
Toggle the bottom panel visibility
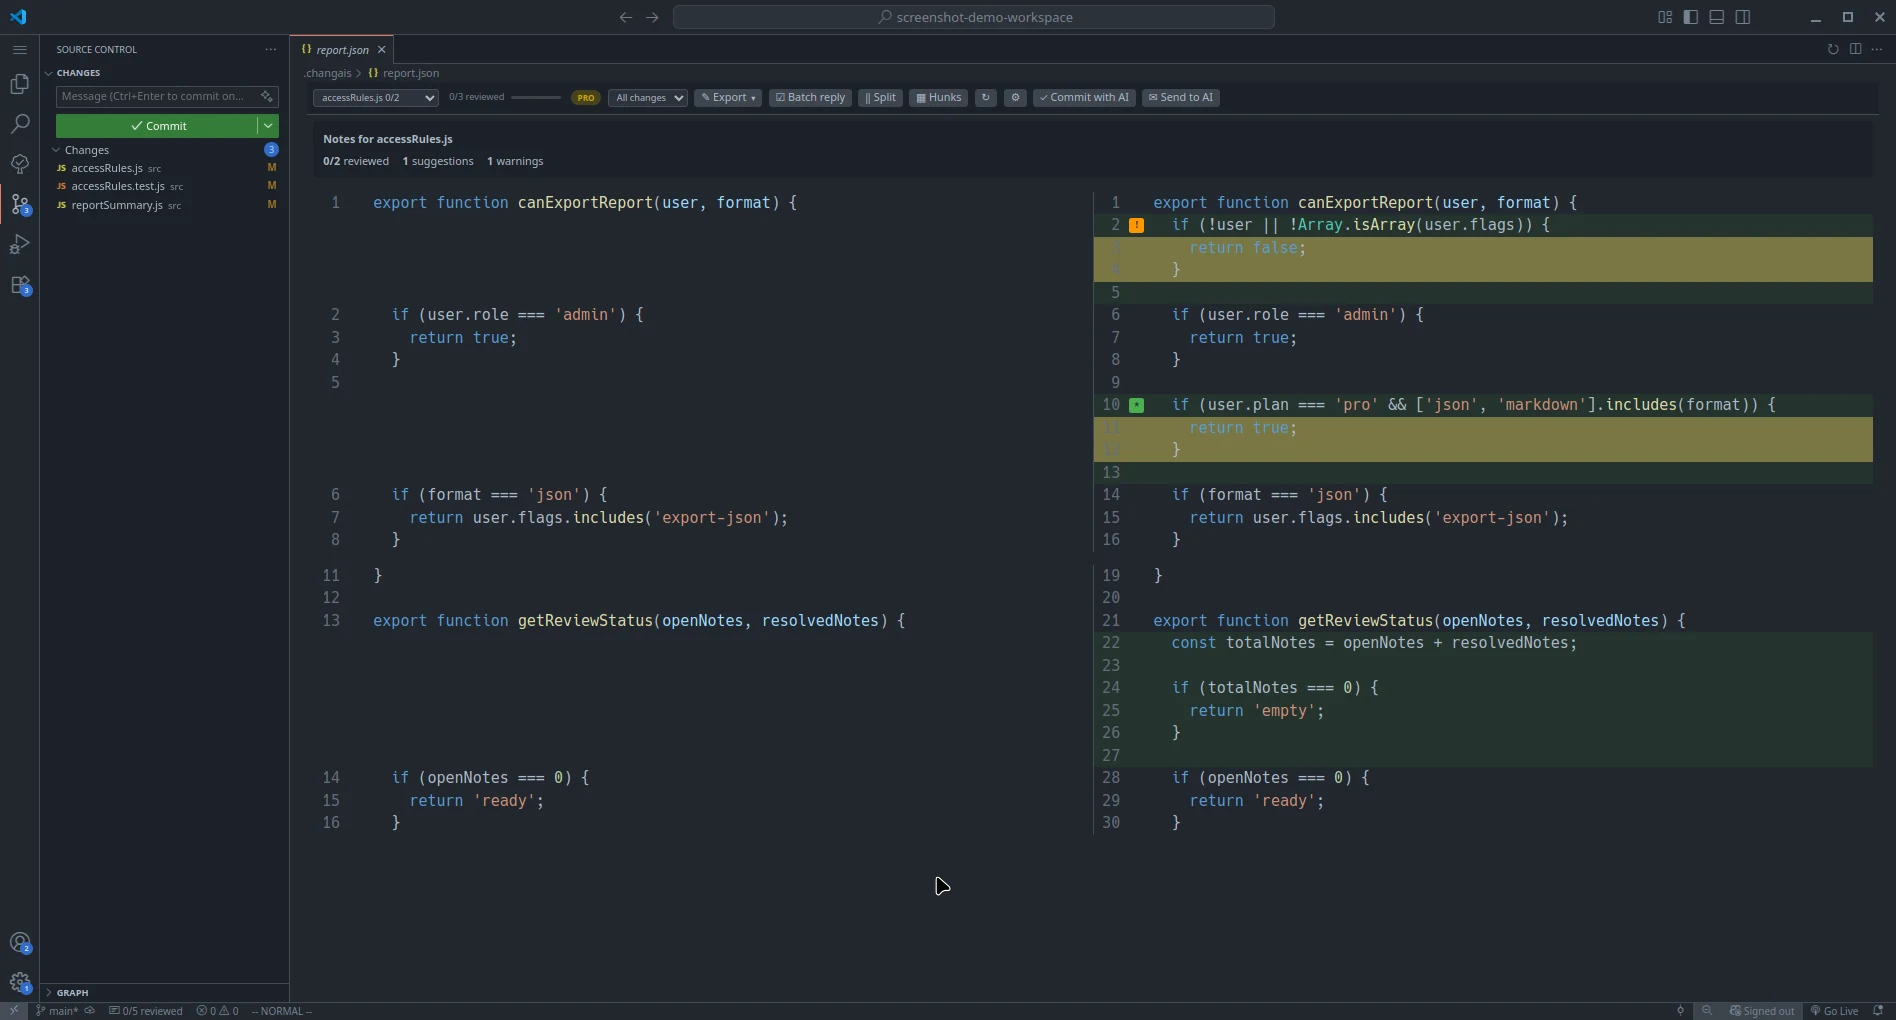(1717, 17)
